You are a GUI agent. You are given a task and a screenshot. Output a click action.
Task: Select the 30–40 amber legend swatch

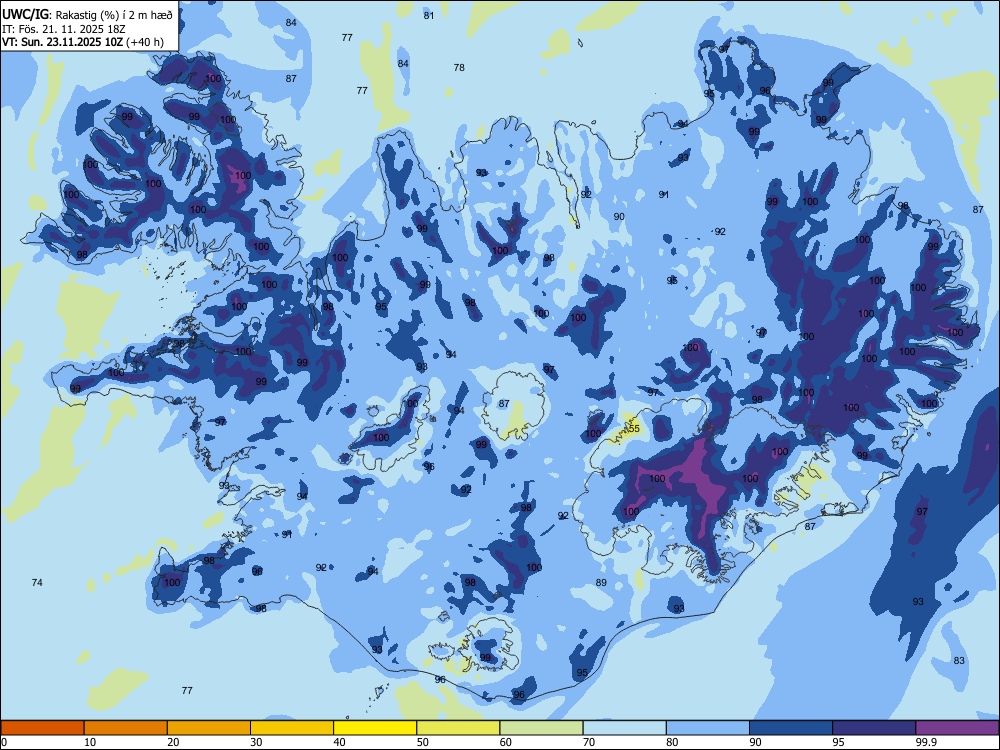tap(292, 728)
